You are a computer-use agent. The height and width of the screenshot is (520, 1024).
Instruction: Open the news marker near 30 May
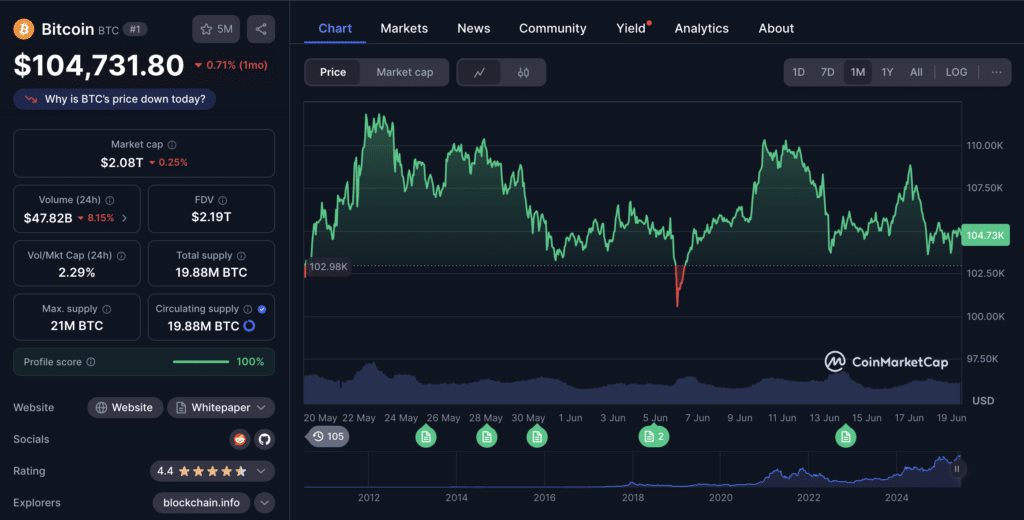click(537, 436)
